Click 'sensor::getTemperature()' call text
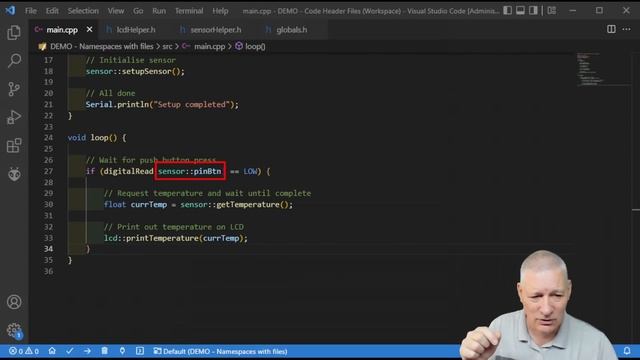640x360 pixels. click(x=234, y=204)
